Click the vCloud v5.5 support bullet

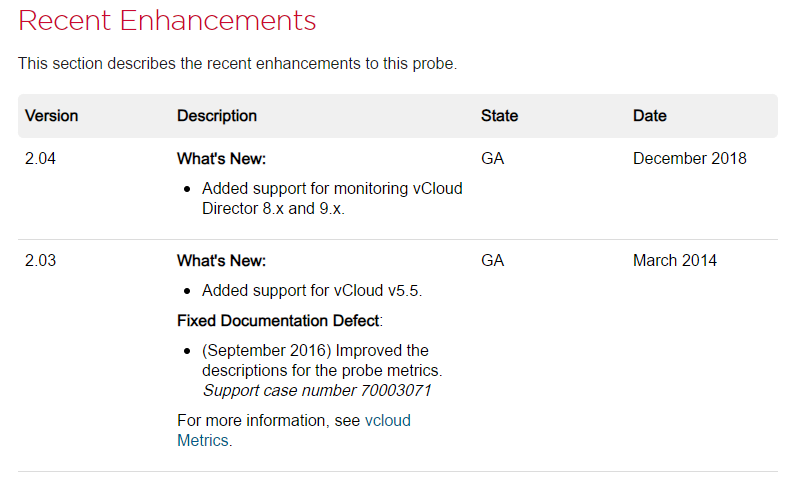click(312, 291)
